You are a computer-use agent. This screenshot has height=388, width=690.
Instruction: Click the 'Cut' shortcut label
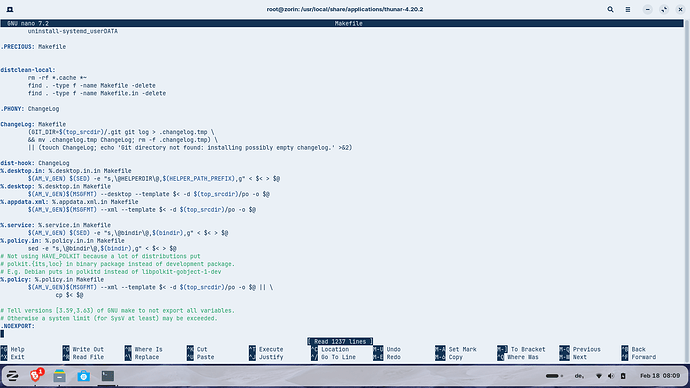[202, 349]
